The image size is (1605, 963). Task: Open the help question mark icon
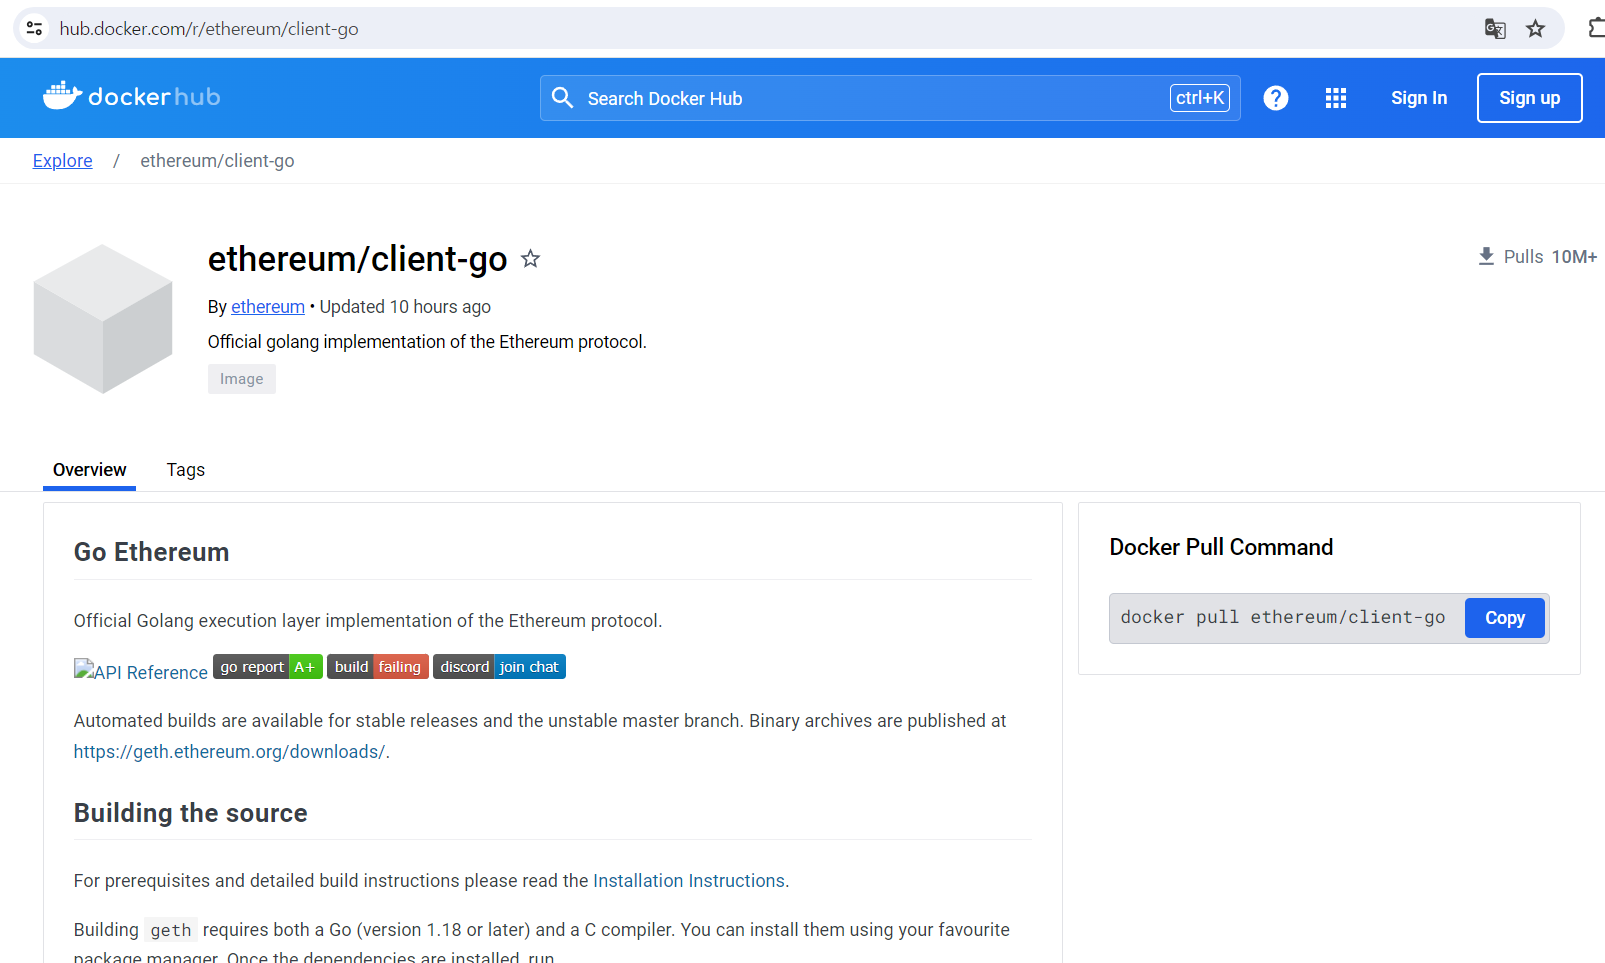1276,98
